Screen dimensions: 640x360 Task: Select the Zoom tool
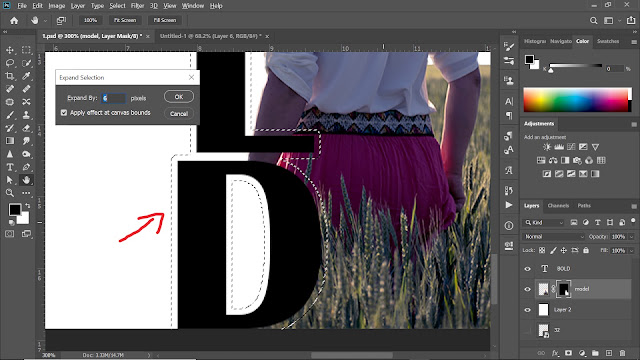[10, 193]
